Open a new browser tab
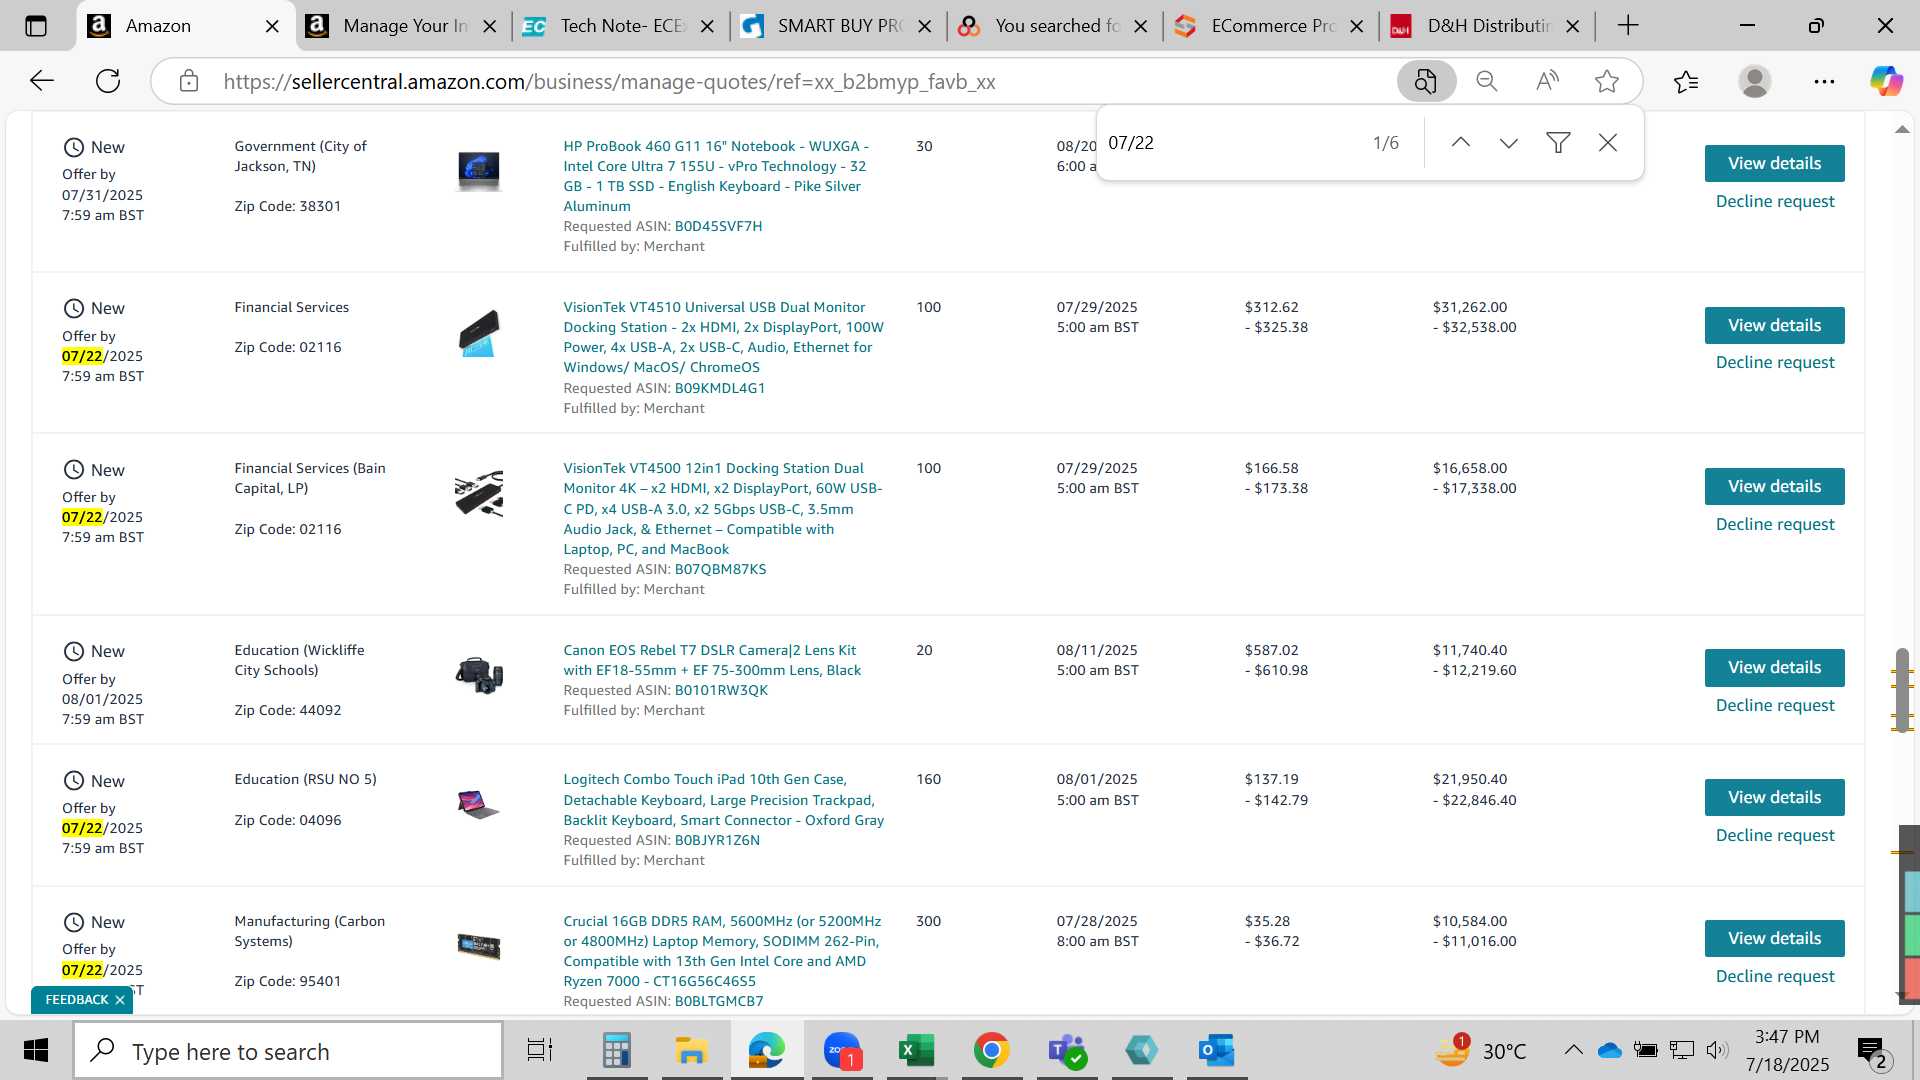This screenshot has height=1080, width=1920. point(1628,26)
